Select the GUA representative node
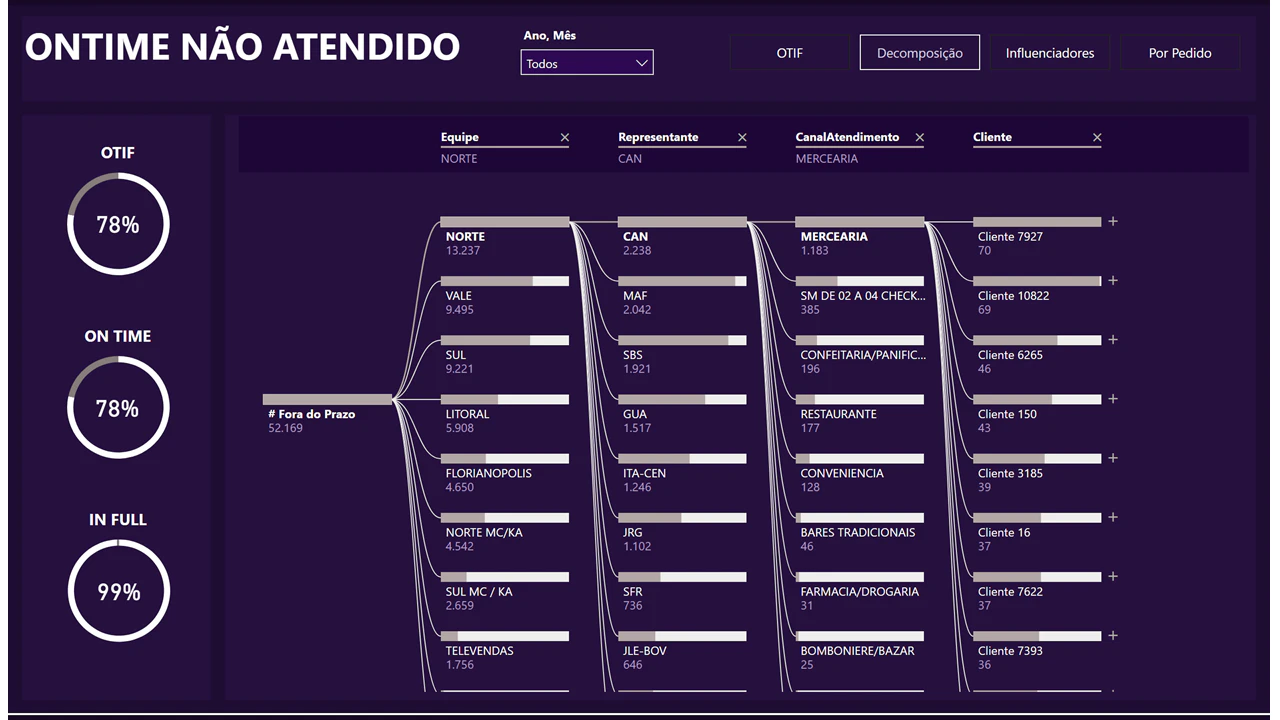Viewport: 1280px width, 720px height. click(682, 413)
